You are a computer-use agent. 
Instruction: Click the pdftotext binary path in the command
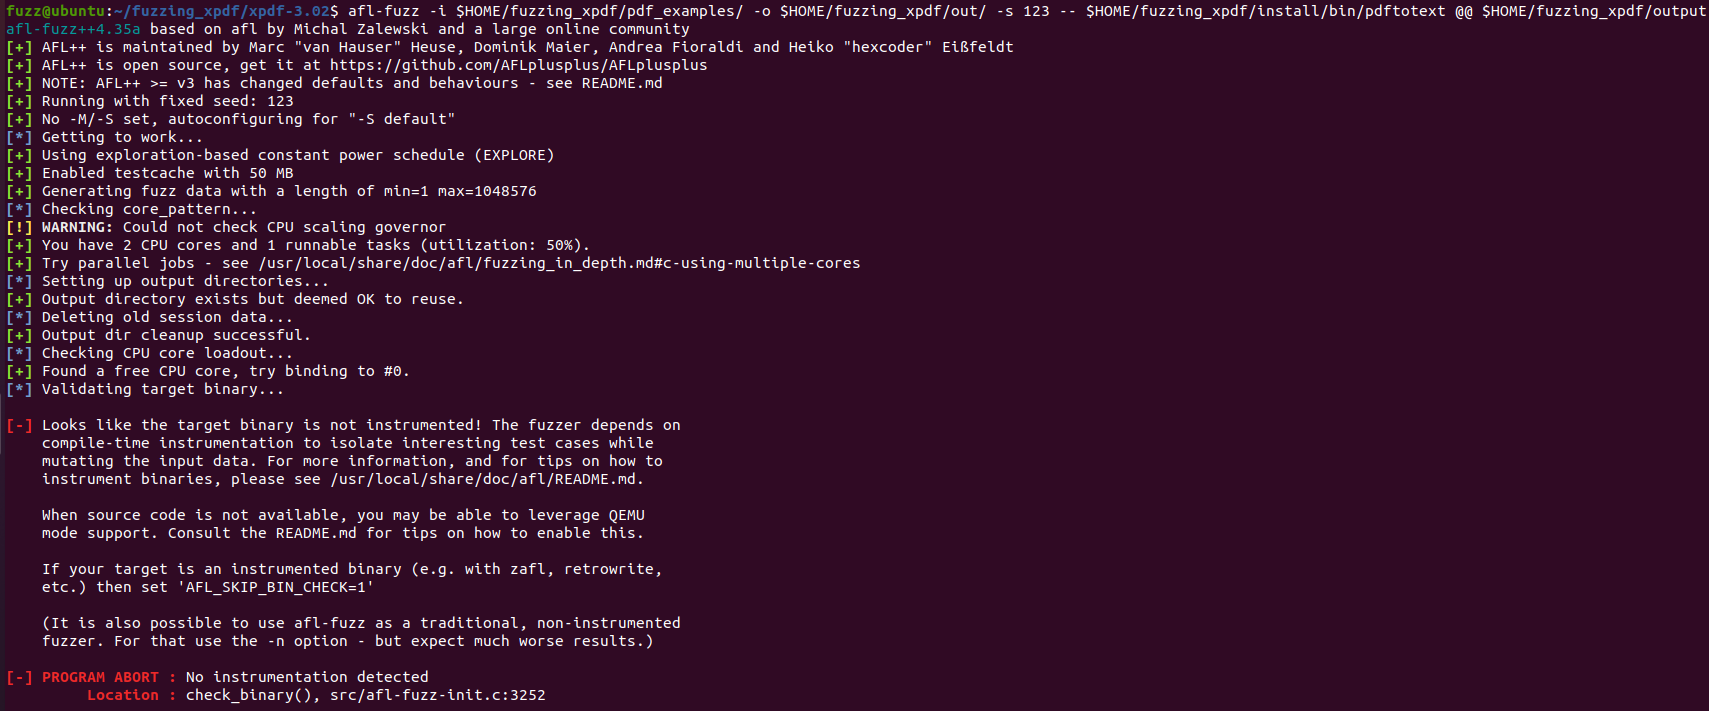[x=1265, y=11]
